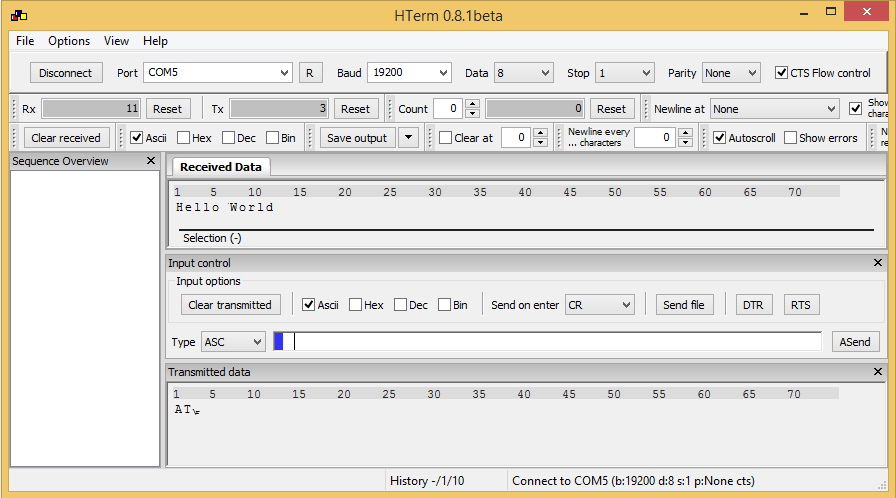The width and height of the screenshot is (896, 498).
Task: Increase the Count value with up arrow
Action: 472,104
